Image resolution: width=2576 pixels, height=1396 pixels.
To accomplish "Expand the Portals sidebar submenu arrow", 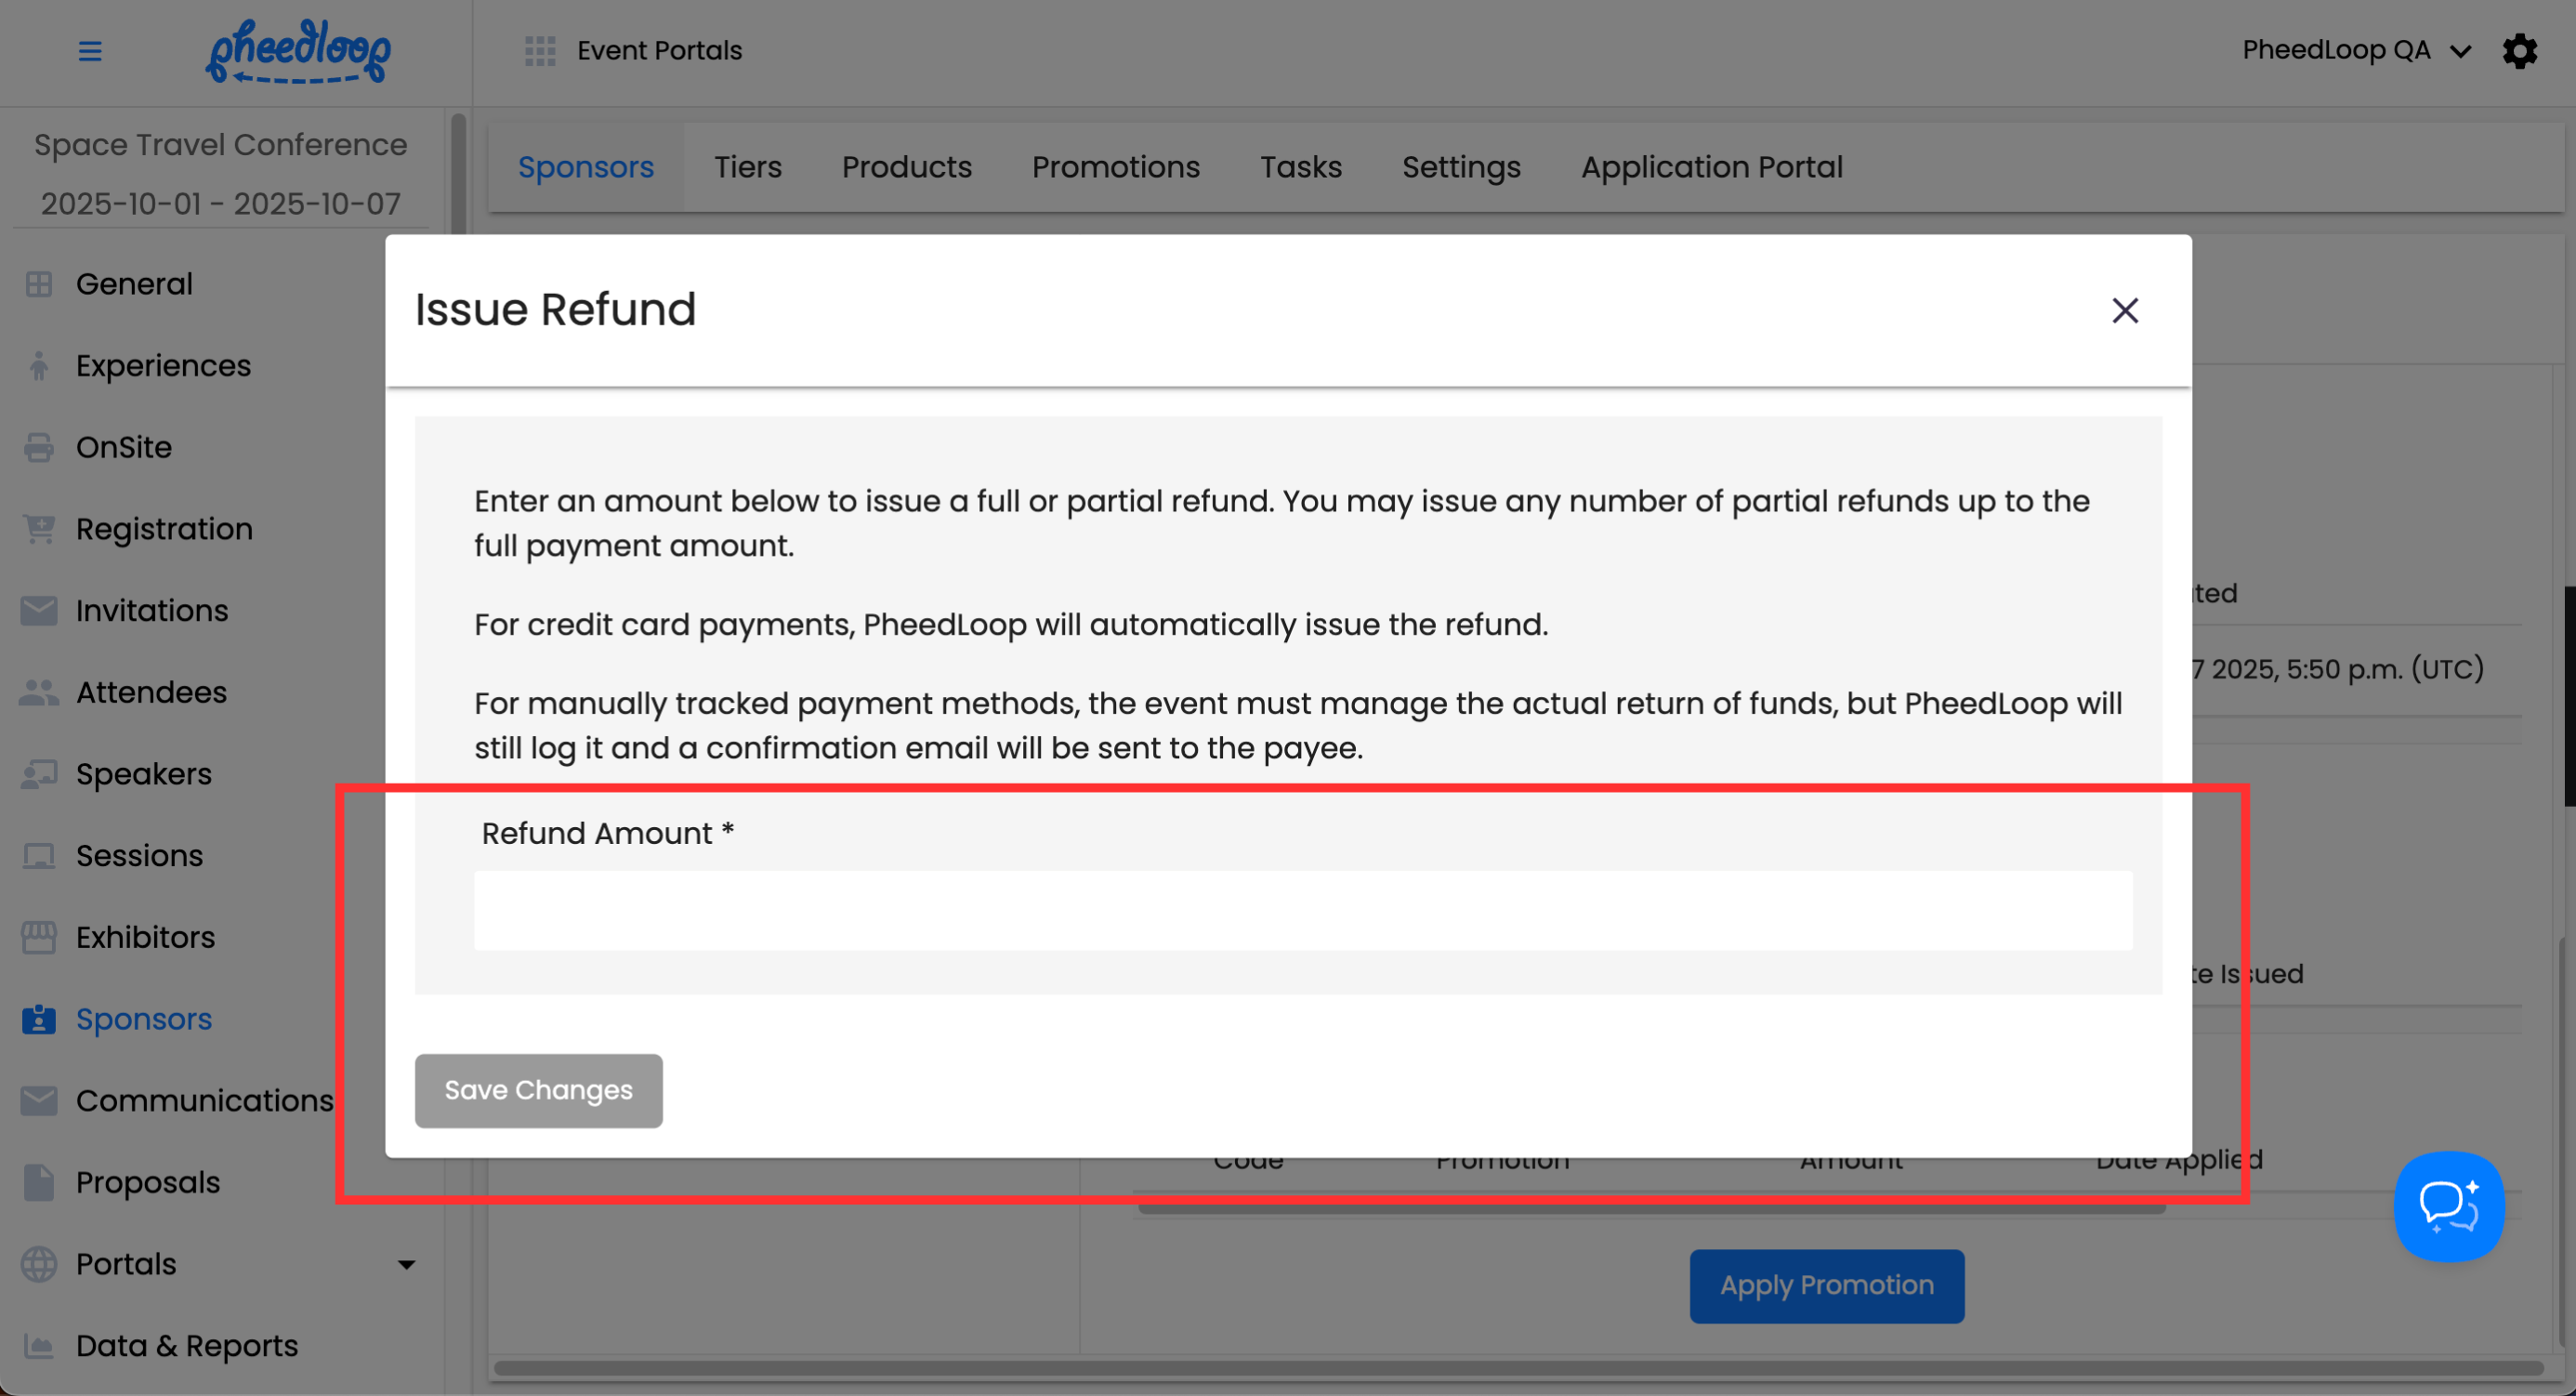I will 406,1265.
